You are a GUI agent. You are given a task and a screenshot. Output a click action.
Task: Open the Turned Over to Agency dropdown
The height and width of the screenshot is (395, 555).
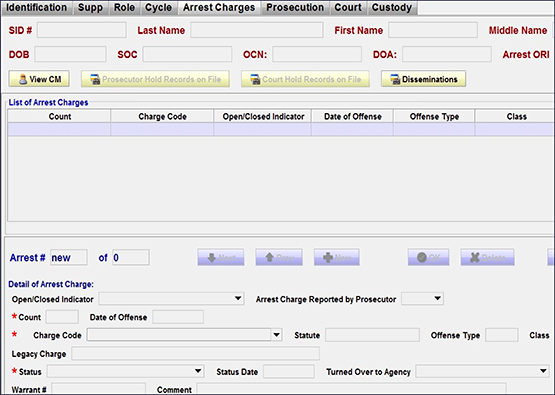click(x=483, y=371)
